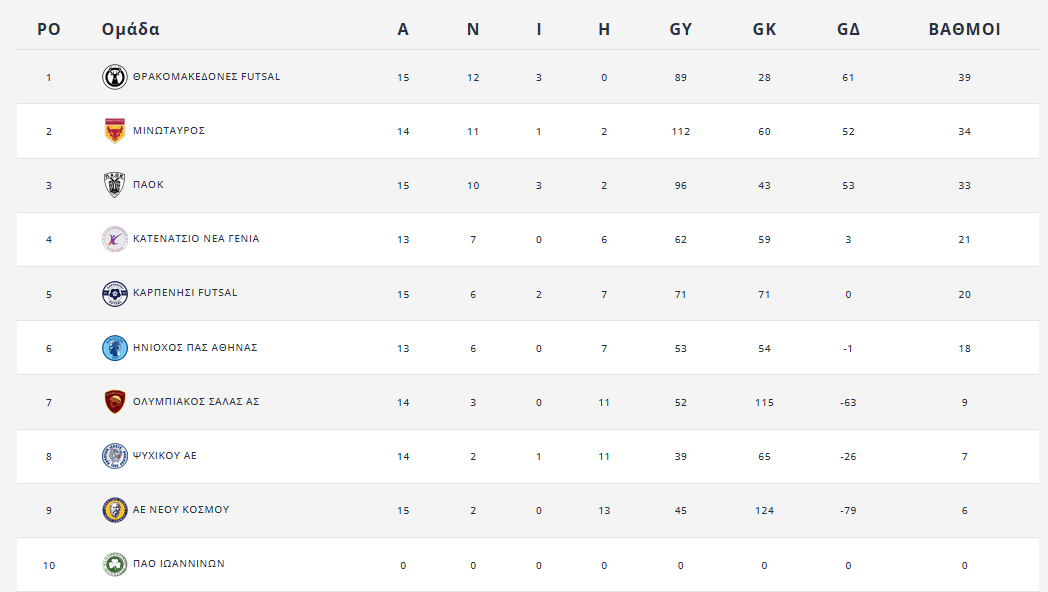Click the Ομάδα column header
Screen dimensions: 1048x592
pyautogui.click(x=130, y=29)
